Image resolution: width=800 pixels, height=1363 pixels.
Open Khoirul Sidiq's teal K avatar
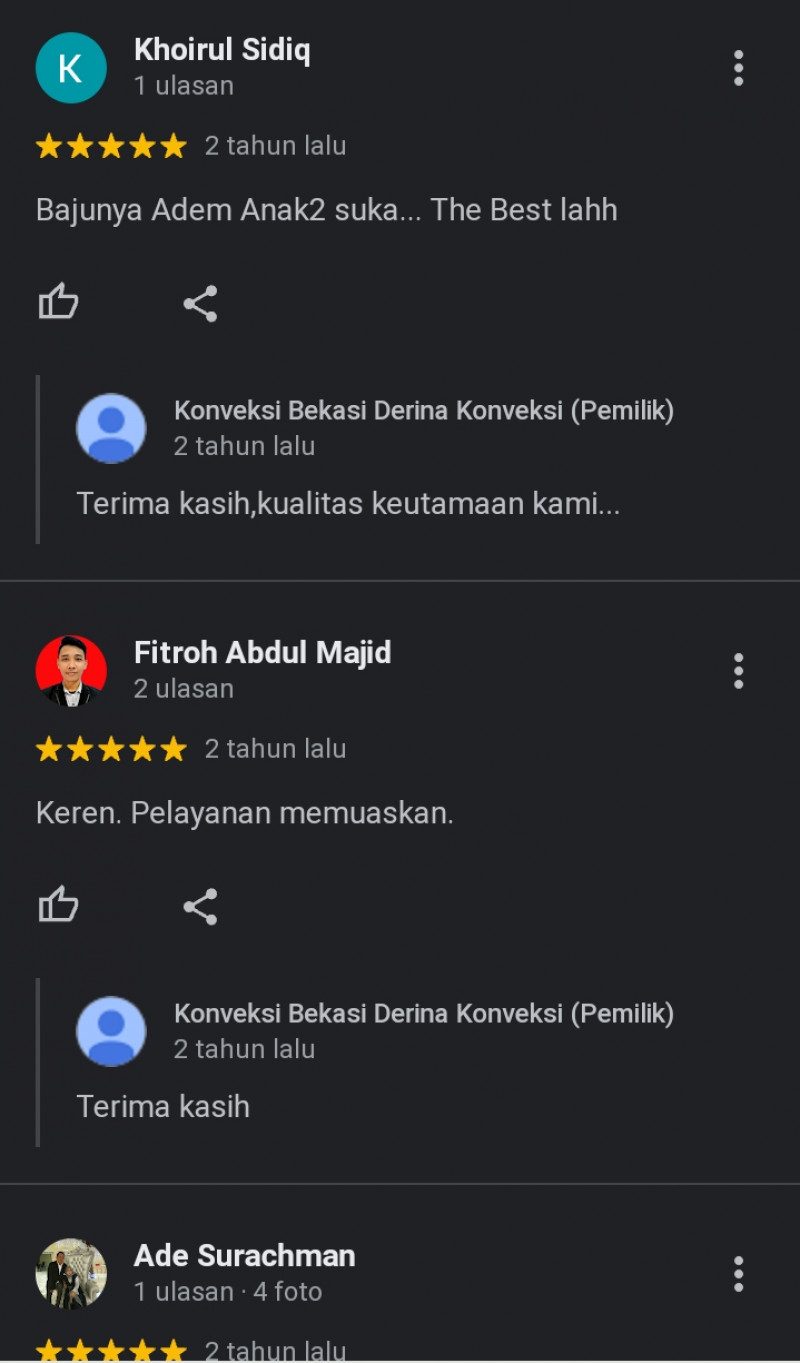71,68
